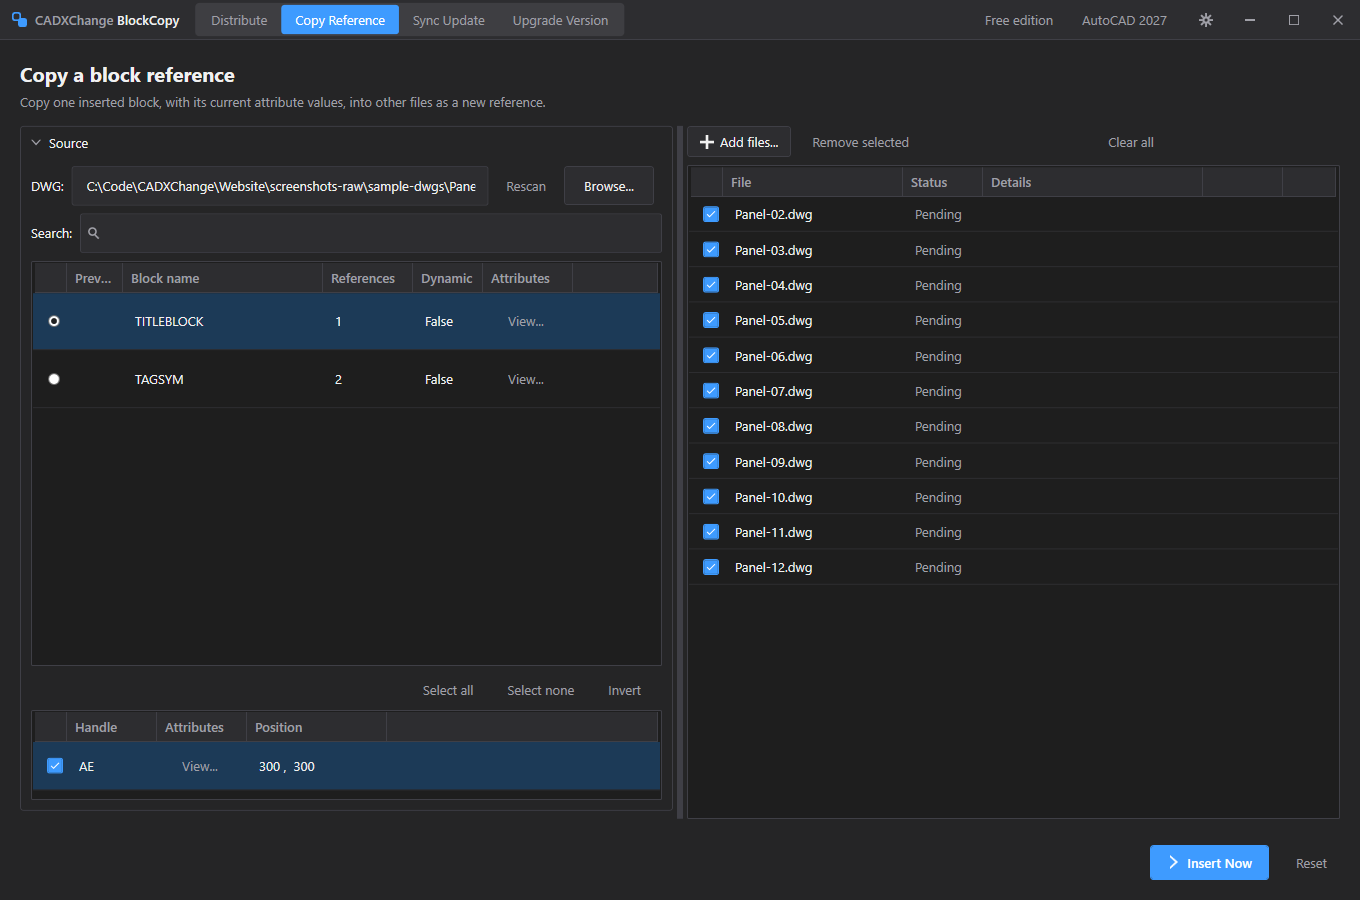The width and height of the screenshot is (1360, 900).
Task: Click the CADXChange BlockCopy logo icon
Action: click(x=19, y=20)
